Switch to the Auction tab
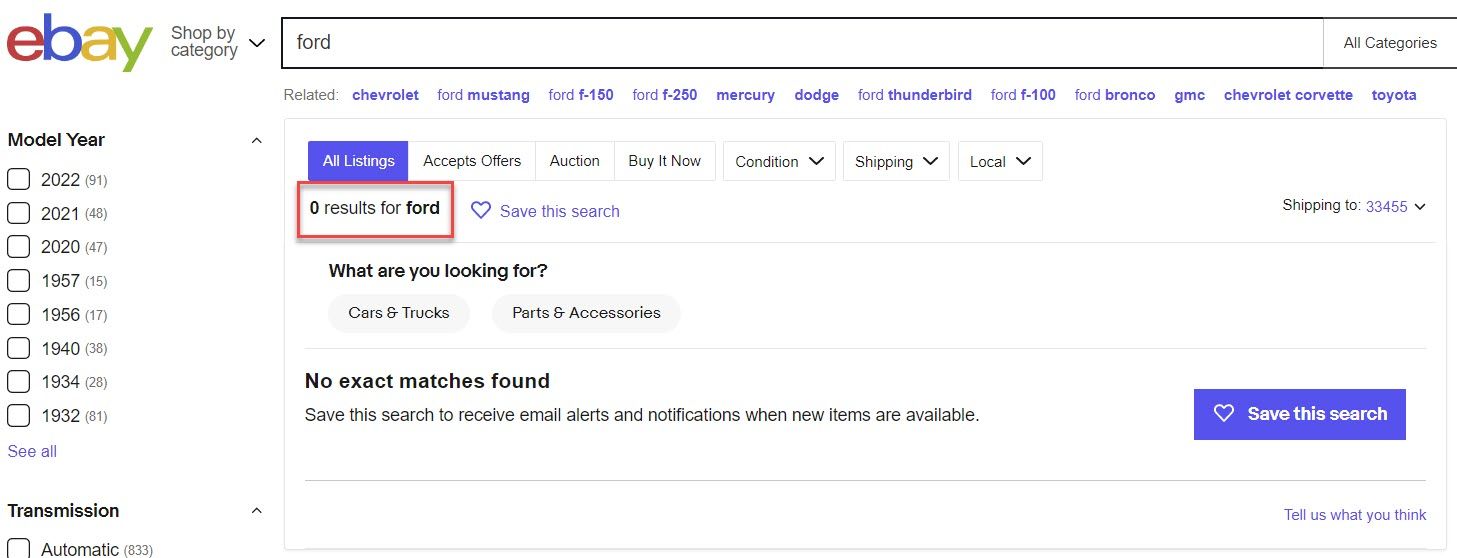This screenshot has height=558, width=1457. [575, 161]
